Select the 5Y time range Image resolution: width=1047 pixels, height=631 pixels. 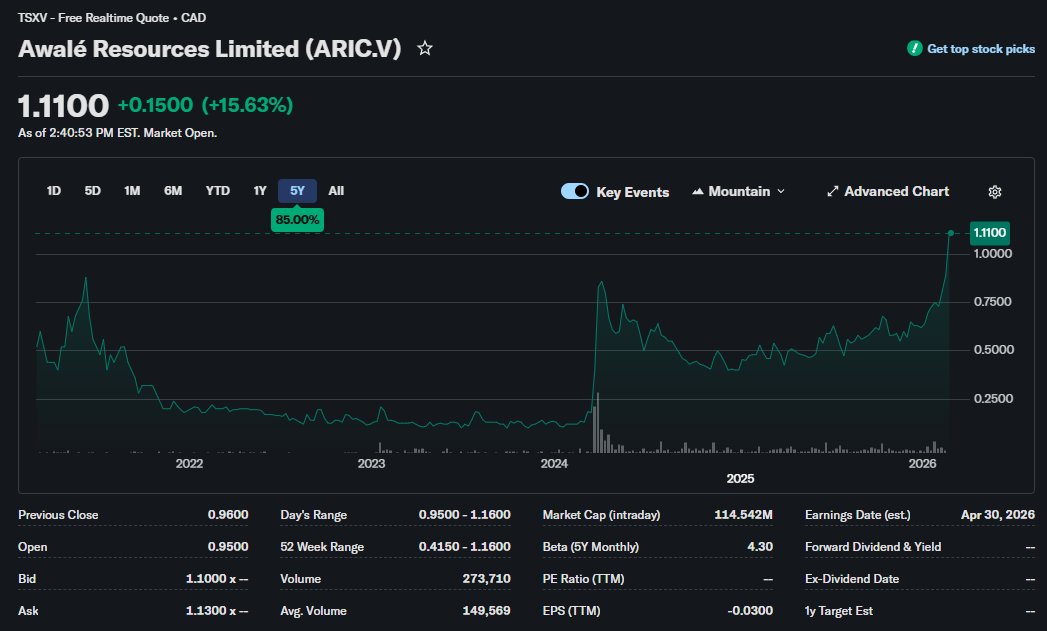[297, 191]
